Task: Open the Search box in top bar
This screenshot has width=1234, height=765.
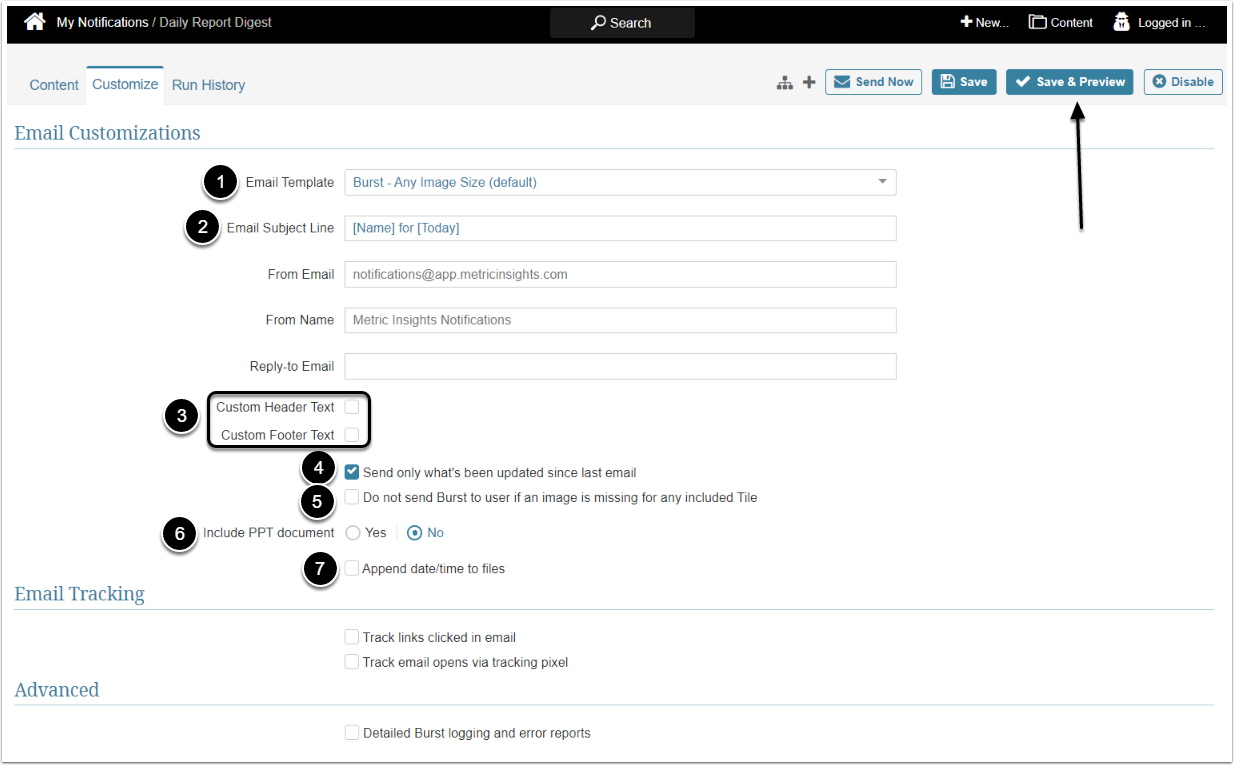Action: coord(622,23)
